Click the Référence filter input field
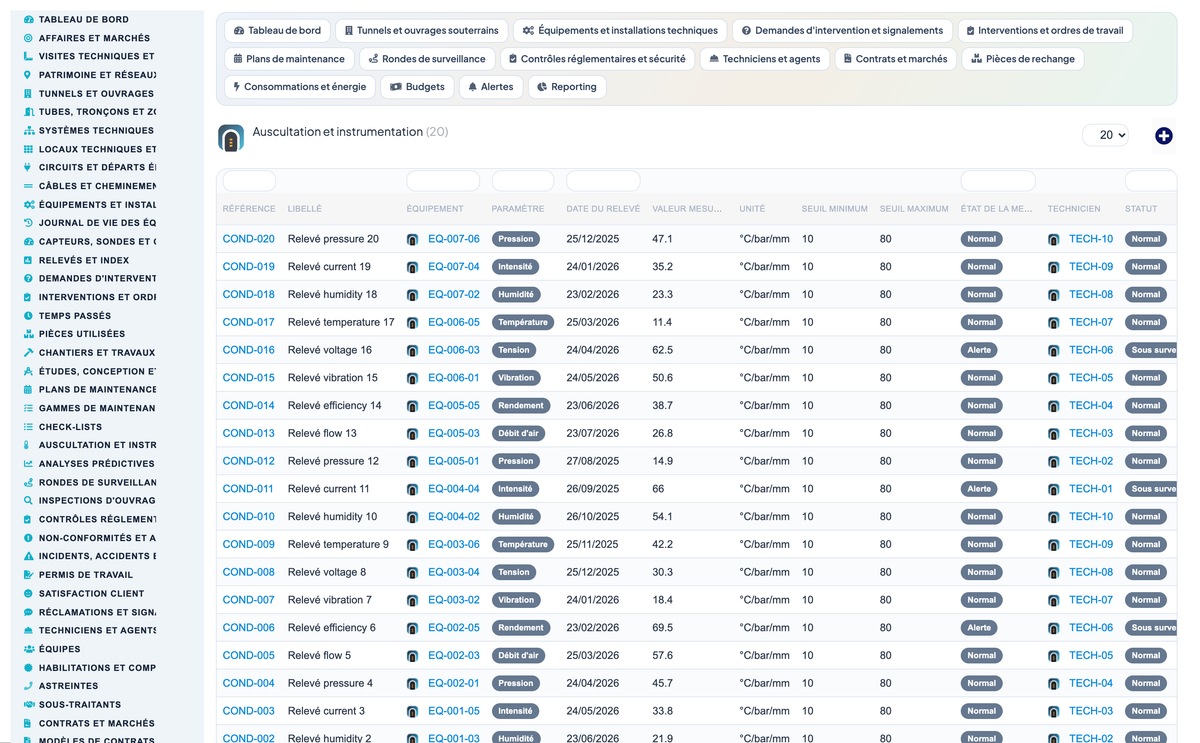This screenshot has width=1200, height=743. 249,181
